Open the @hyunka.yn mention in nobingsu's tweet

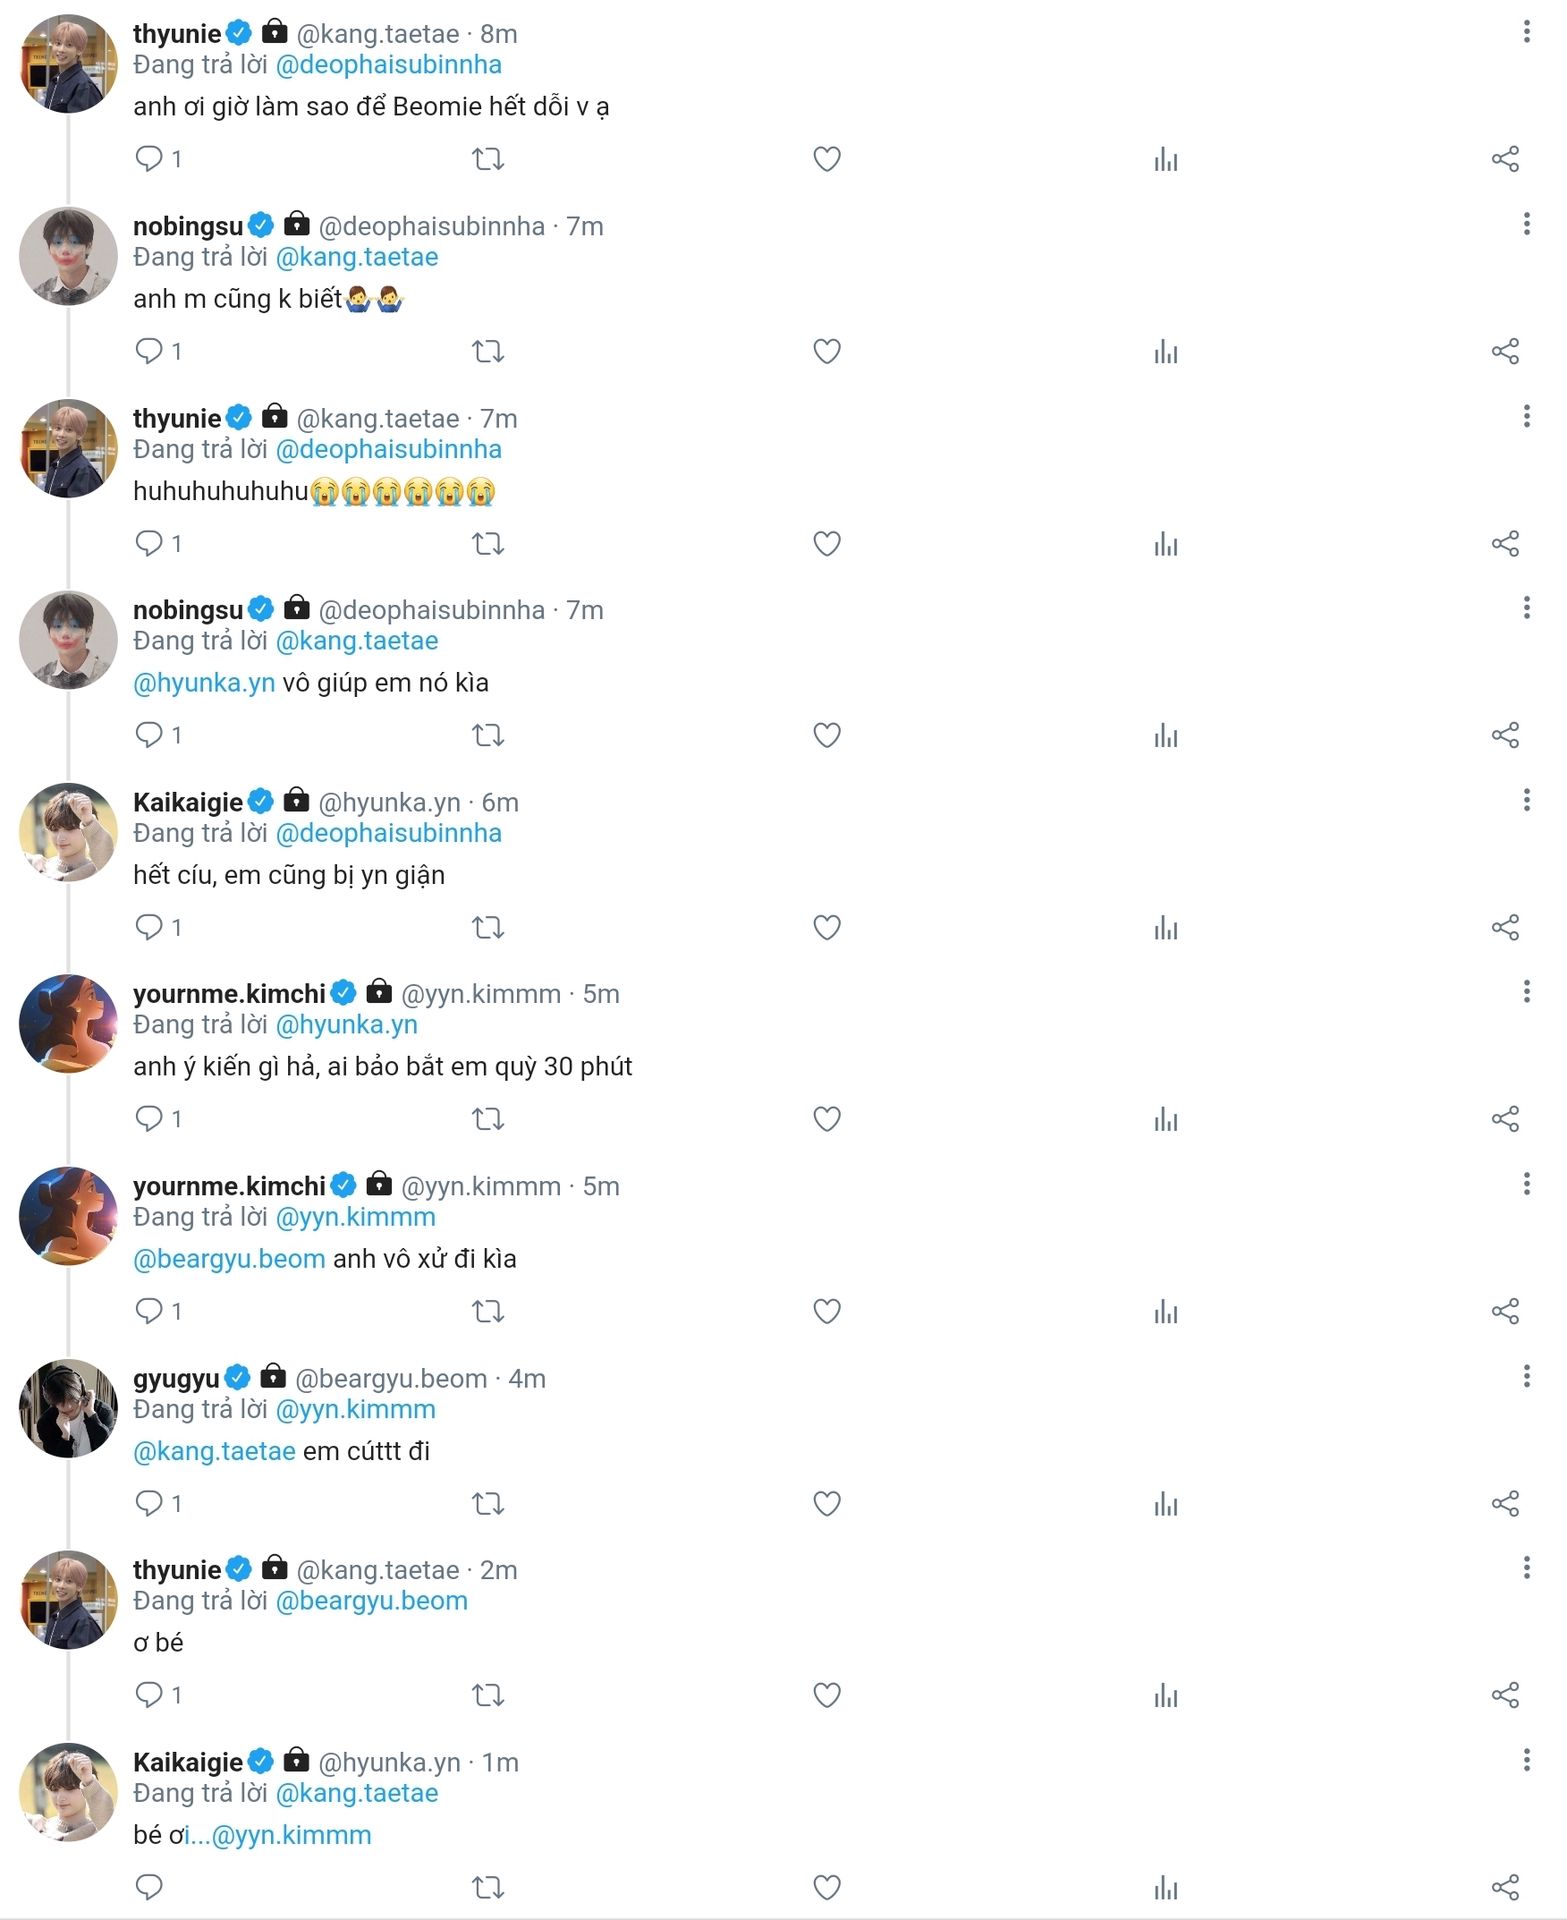pos(204,683)
